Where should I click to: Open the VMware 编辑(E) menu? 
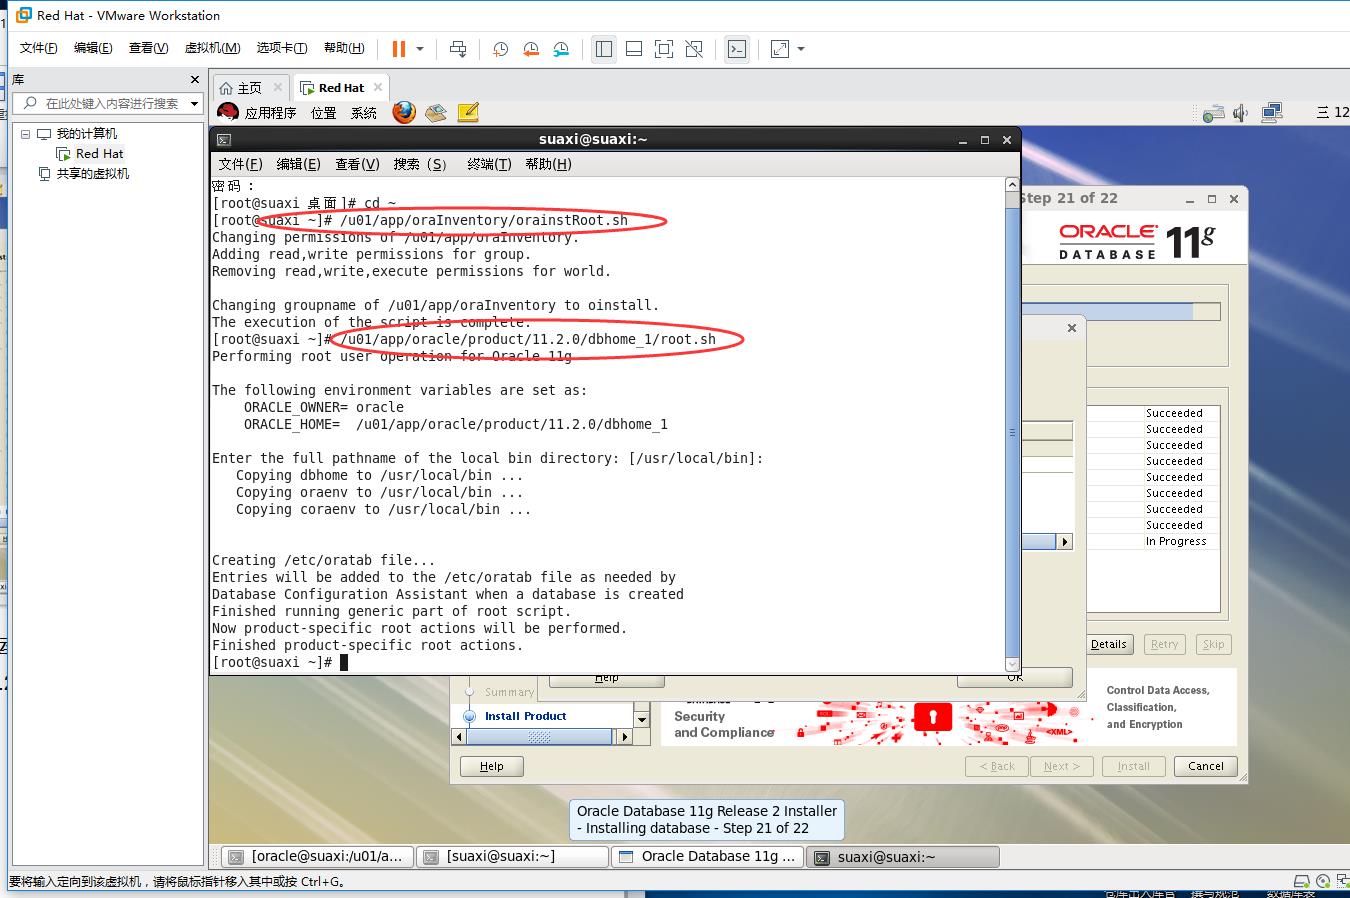tap(93, 48)
